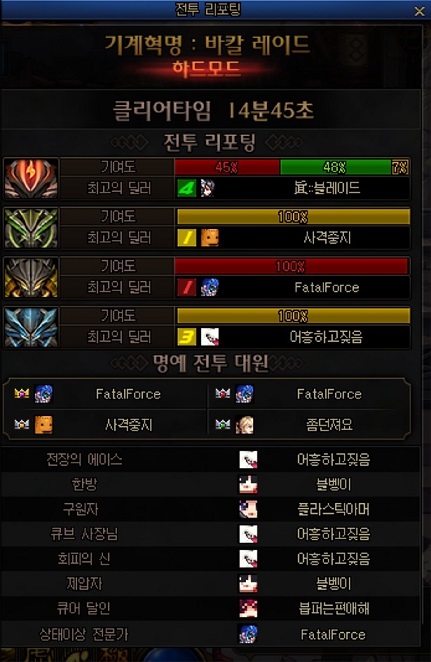Click player name 플라스틱아머
The height and width of the screenshot is (662, 431).
pos(333,509)
